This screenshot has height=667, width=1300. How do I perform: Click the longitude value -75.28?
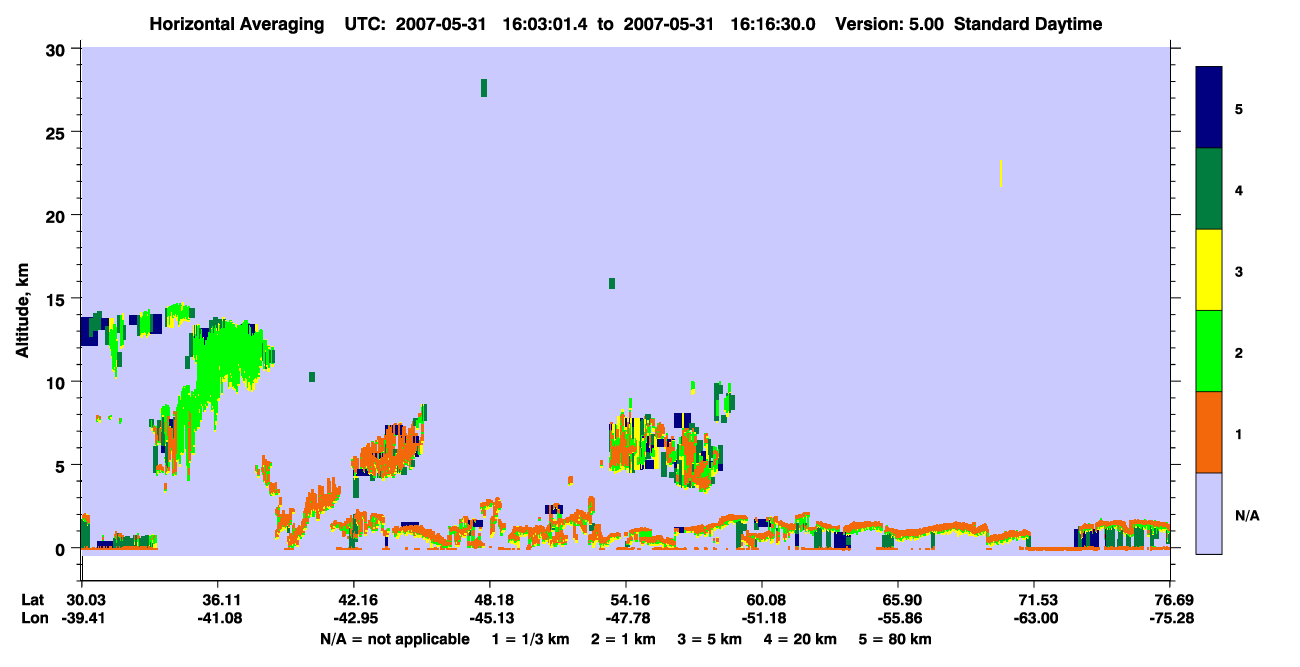[1170, 618]
